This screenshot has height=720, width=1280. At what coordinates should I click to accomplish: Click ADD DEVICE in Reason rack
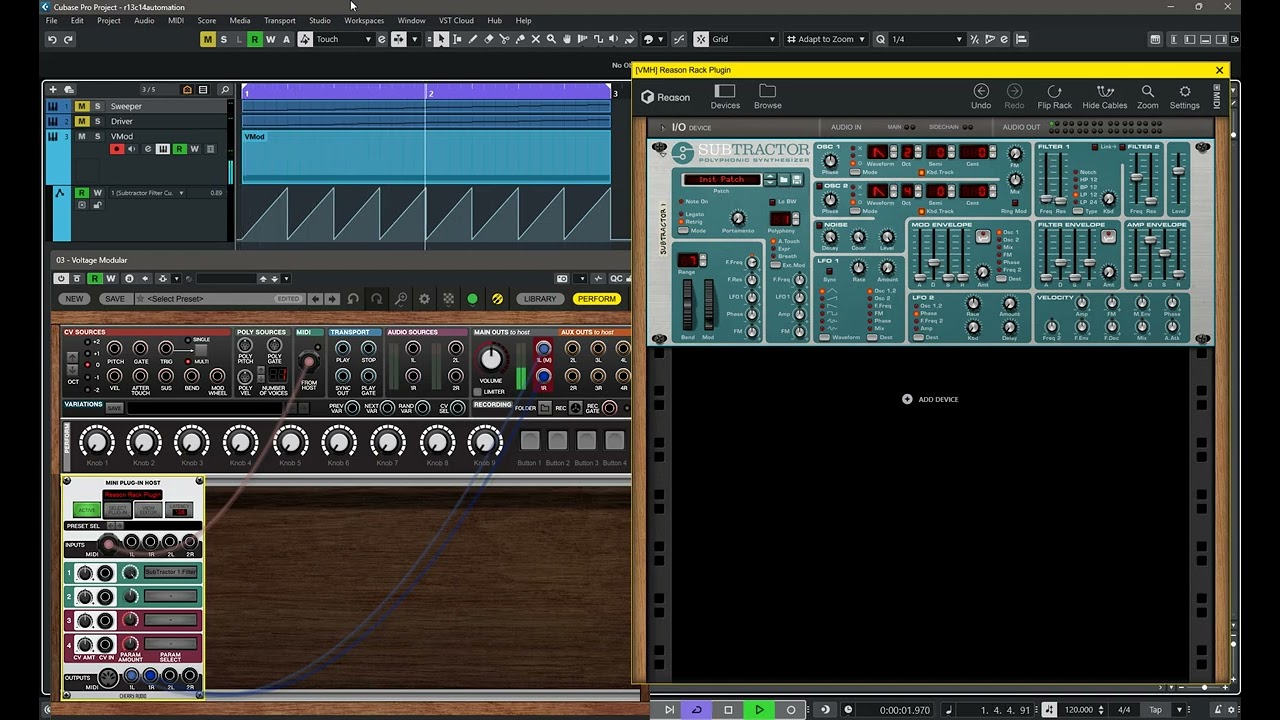tap(931, 399)
